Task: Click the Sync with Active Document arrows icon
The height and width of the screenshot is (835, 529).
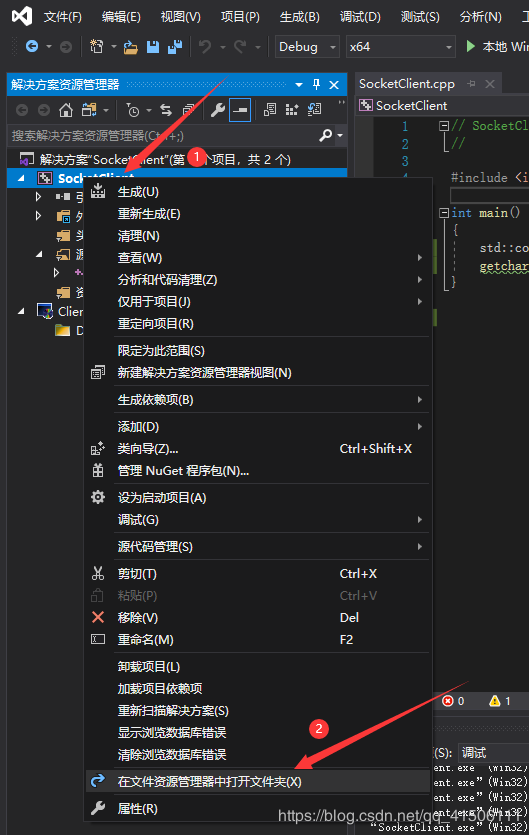Action: click(x=166, y=110)
